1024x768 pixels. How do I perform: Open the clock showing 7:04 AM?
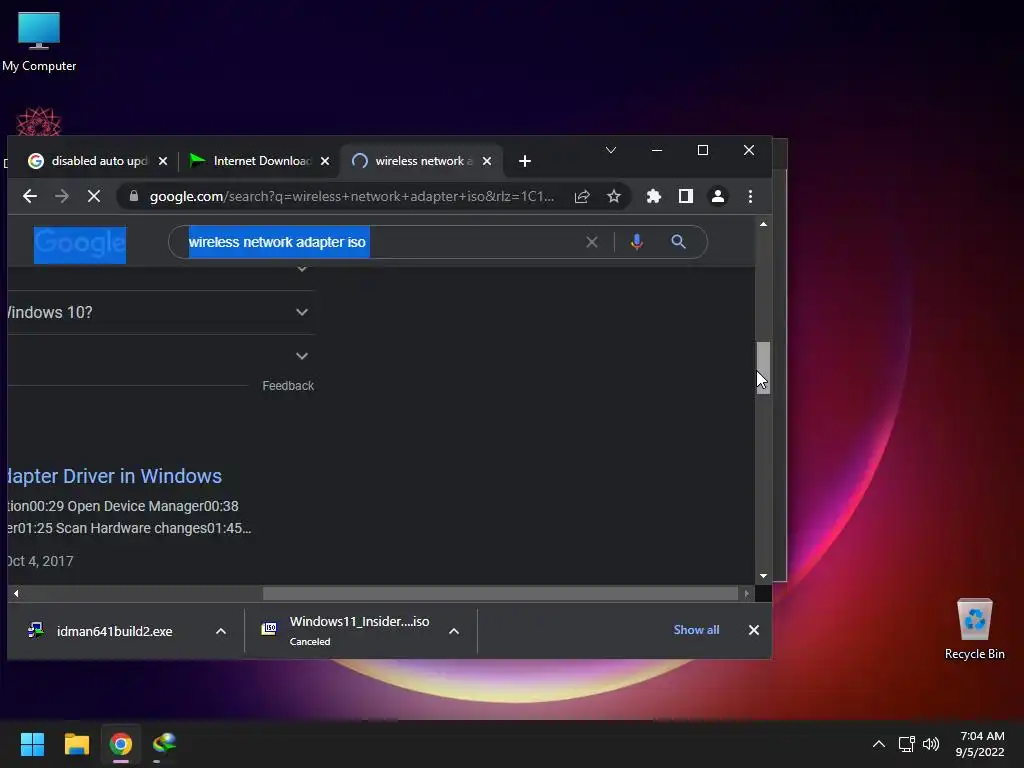tap(980, 744)
